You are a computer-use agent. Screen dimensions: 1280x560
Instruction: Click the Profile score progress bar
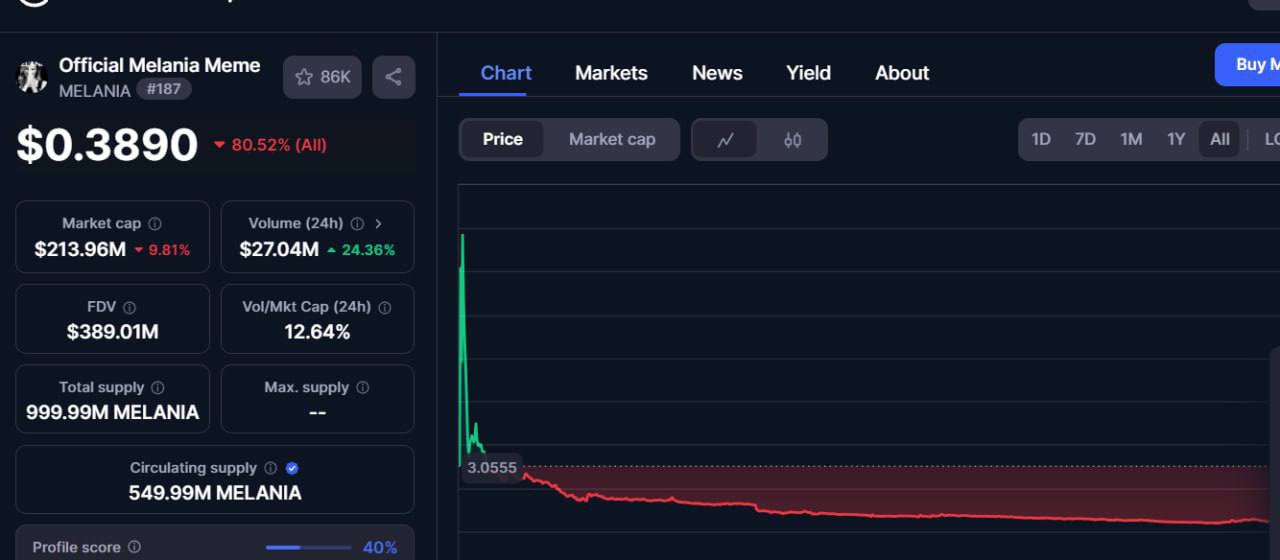308,548
